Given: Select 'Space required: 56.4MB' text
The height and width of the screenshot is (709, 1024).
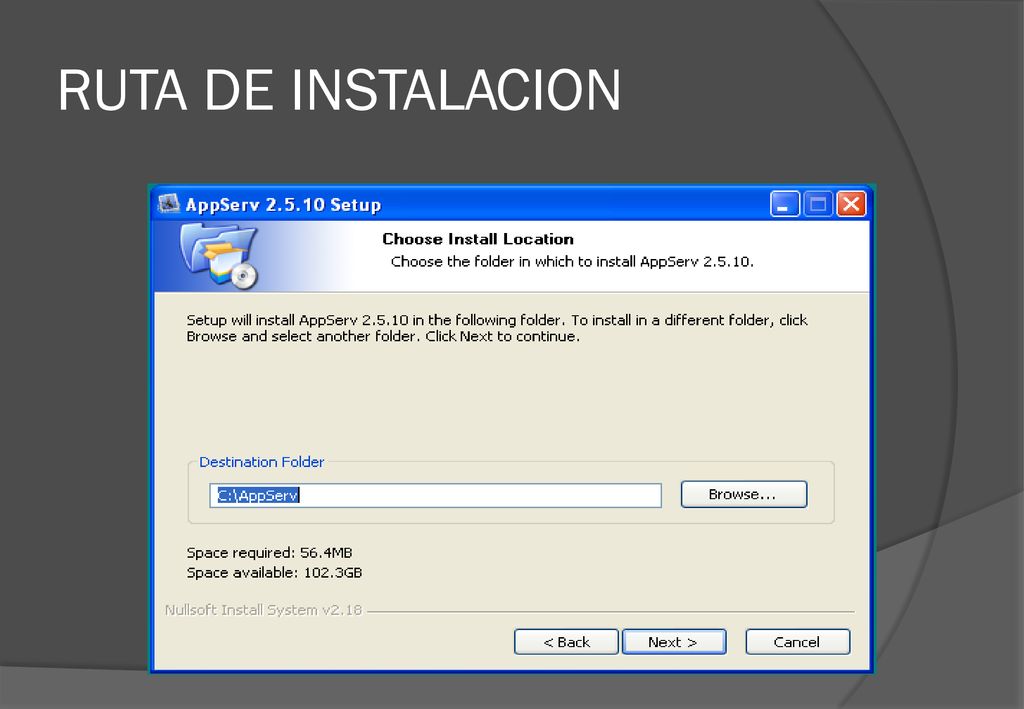Looking at the screenshot, I should tap(269, 553).
